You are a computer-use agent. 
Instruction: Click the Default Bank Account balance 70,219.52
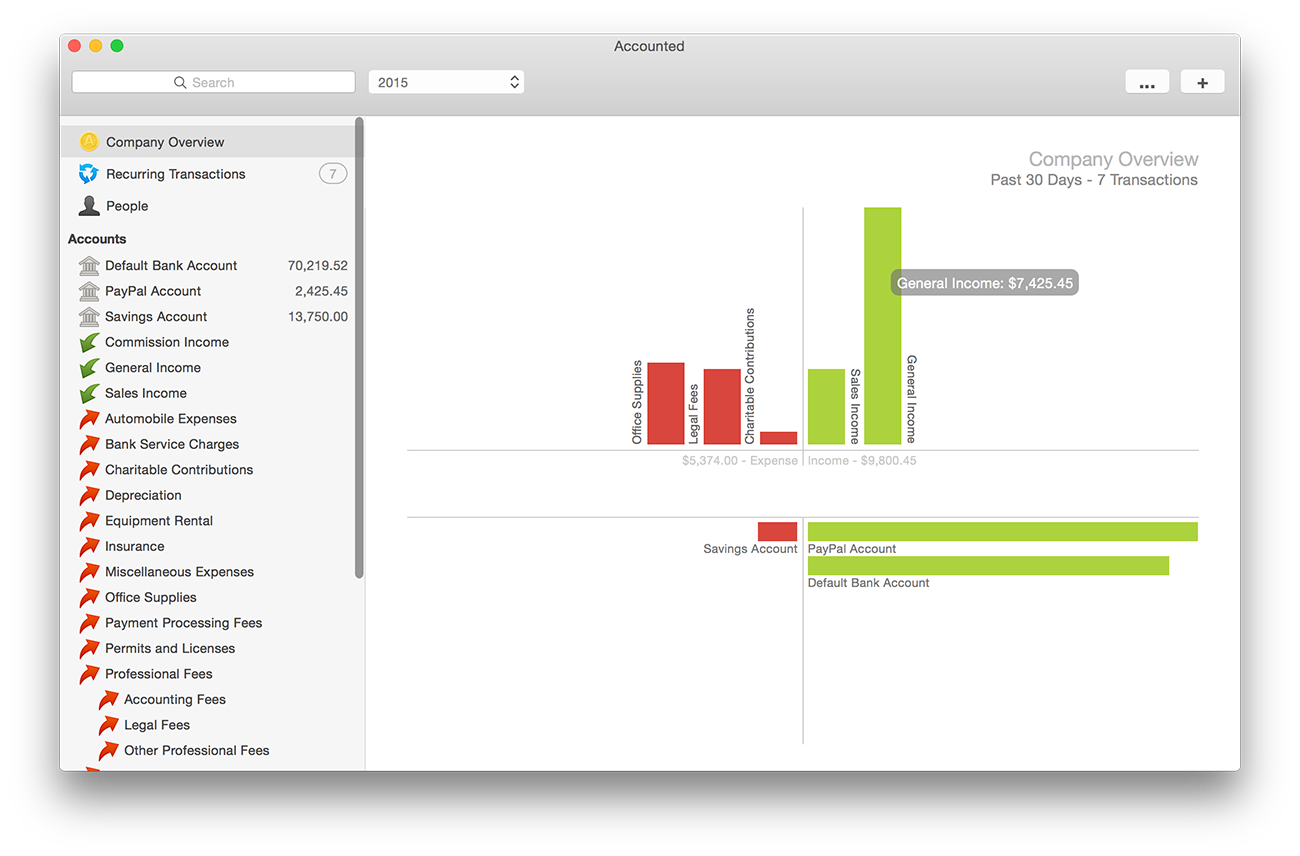(317, 266)
